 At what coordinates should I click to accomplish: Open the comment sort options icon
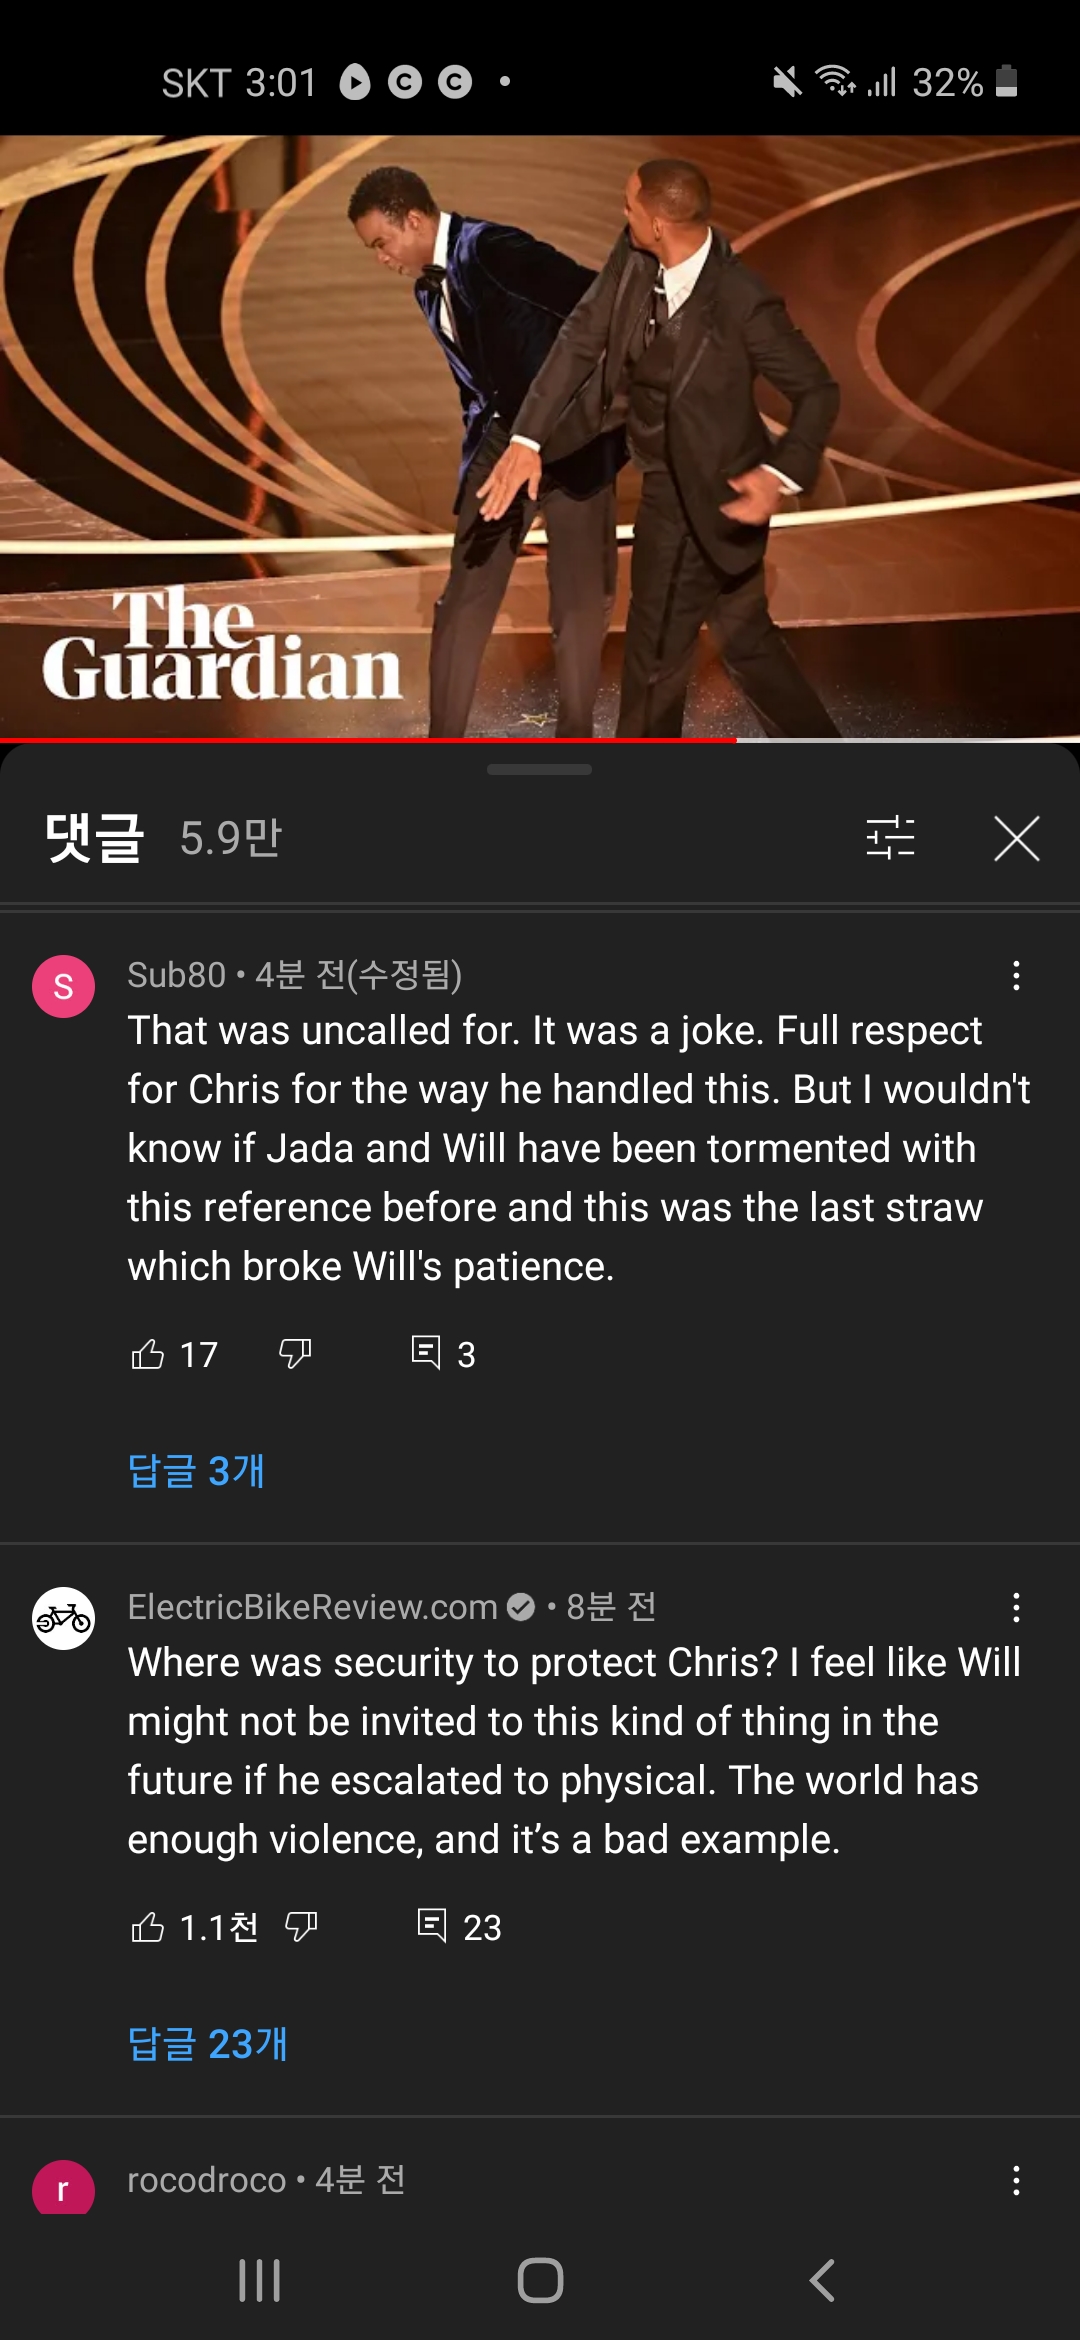point(890,838)
